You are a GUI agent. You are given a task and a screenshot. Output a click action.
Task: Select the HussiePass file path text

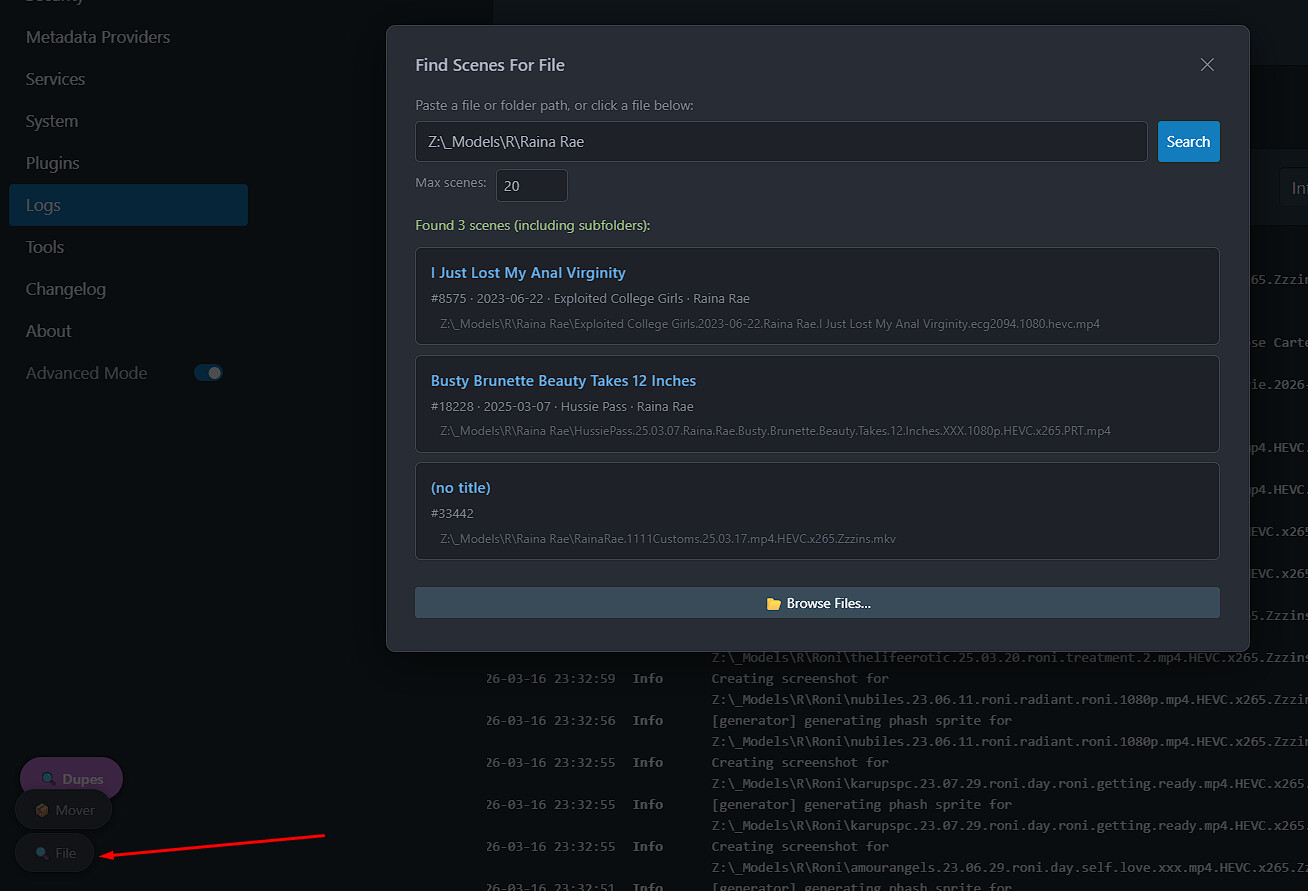775,431
